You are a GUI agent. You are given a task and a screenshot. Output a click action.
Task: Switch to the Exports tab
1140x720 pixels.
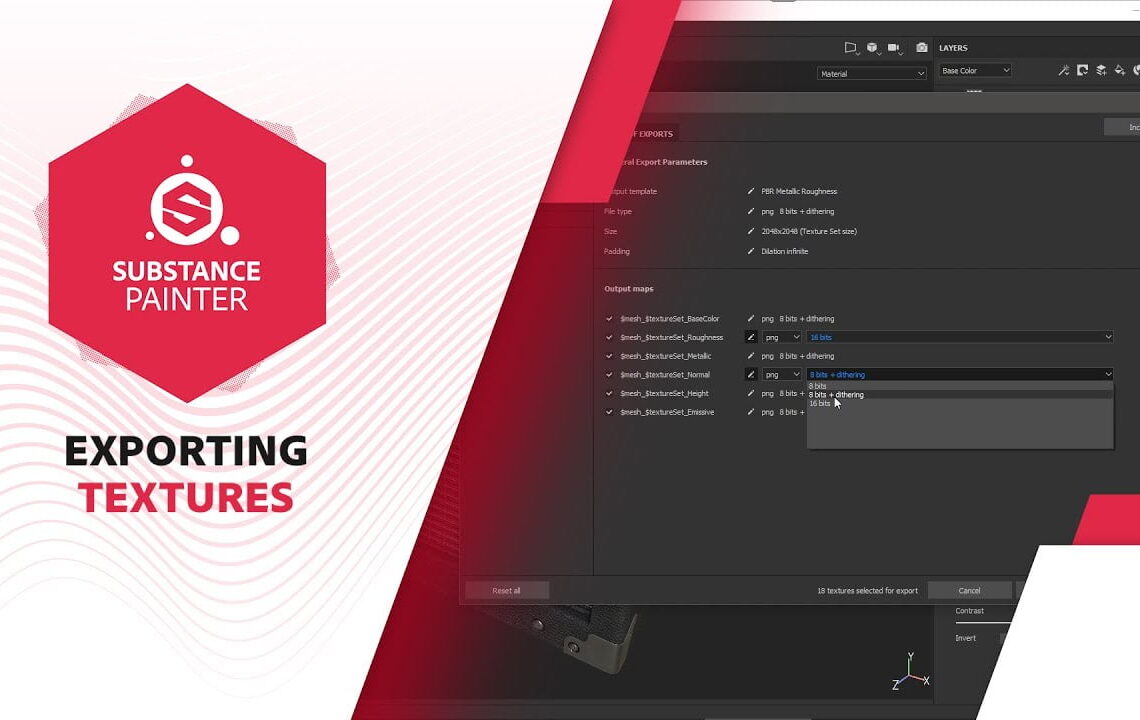point(655,132)
